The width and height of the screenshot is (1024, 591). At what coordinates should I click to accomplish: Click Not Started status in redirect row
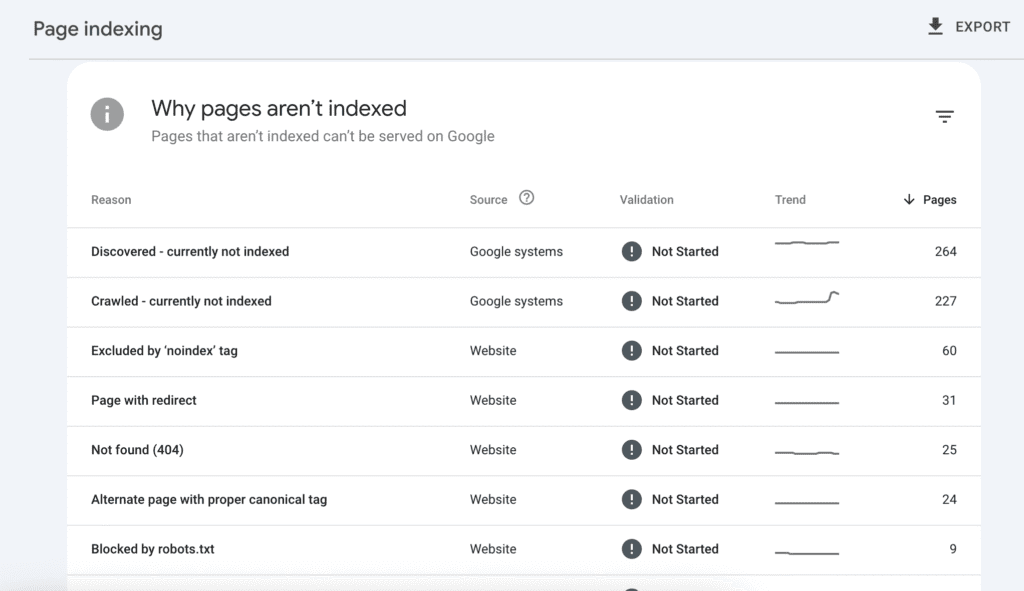pos(684,400)
